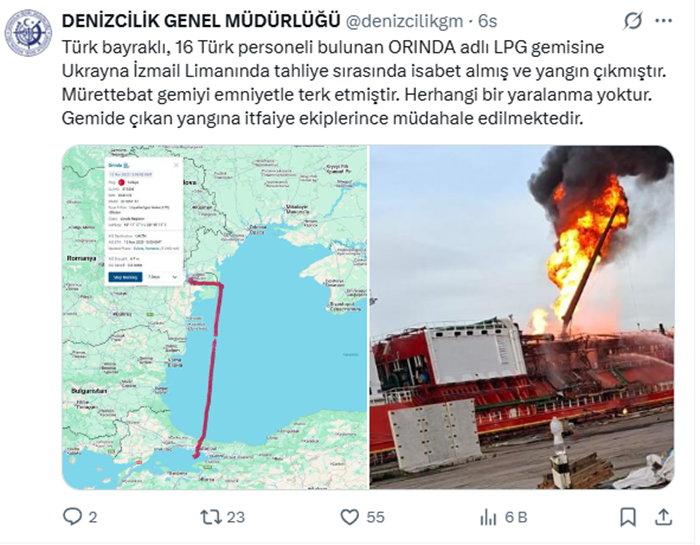Click the like count 55
700x545 pixels.
[375, 517]
